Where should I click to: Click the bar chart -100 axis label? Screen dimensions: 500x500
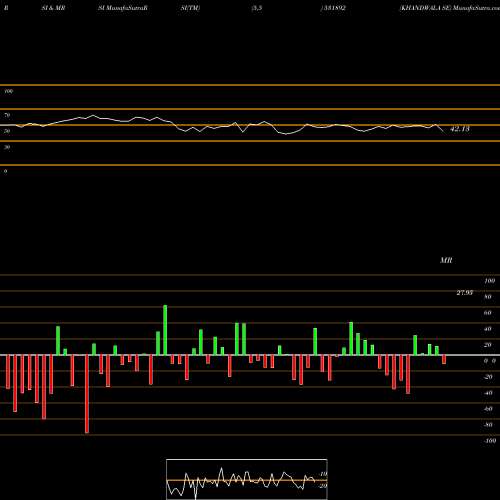[489, 441]
